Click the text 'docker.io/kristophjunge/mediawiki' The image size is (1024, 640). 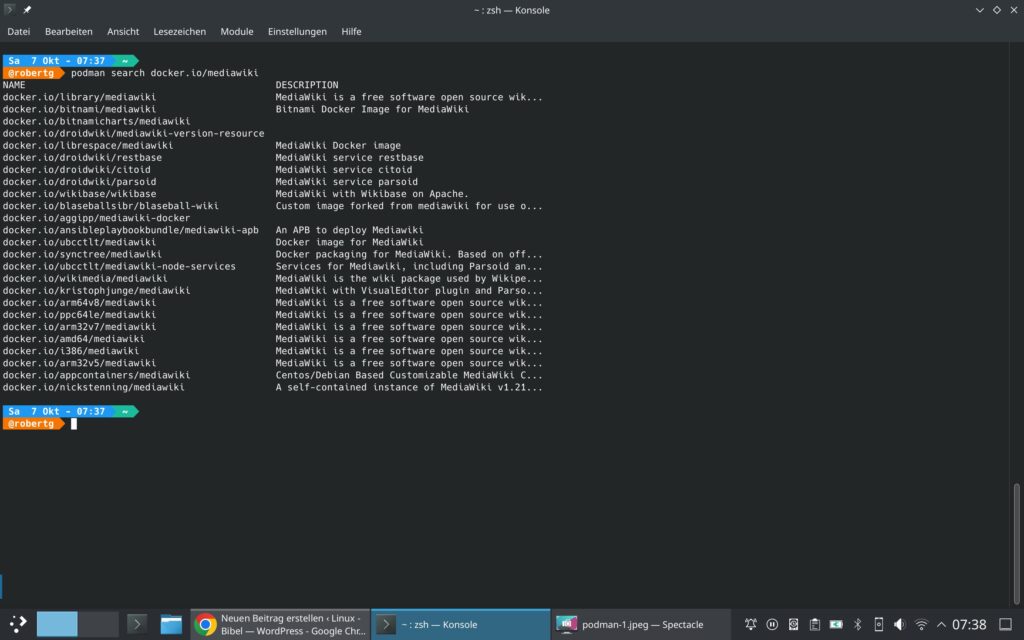click(x=97, y=291)
